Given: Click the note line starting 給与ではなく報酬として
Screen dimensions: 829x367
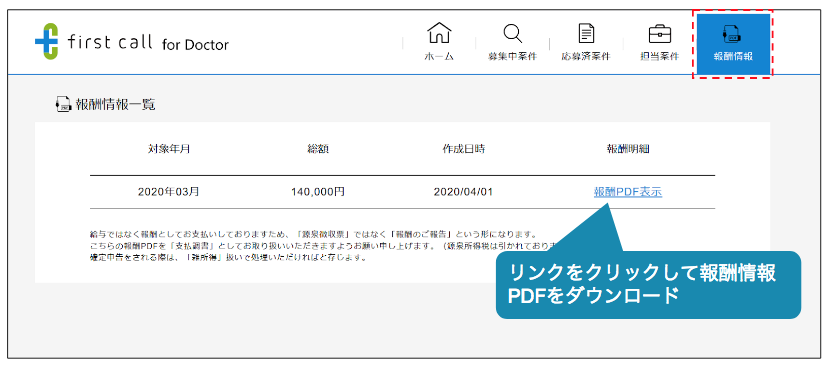Looking at the screenshot, I should tap(314, 234).
